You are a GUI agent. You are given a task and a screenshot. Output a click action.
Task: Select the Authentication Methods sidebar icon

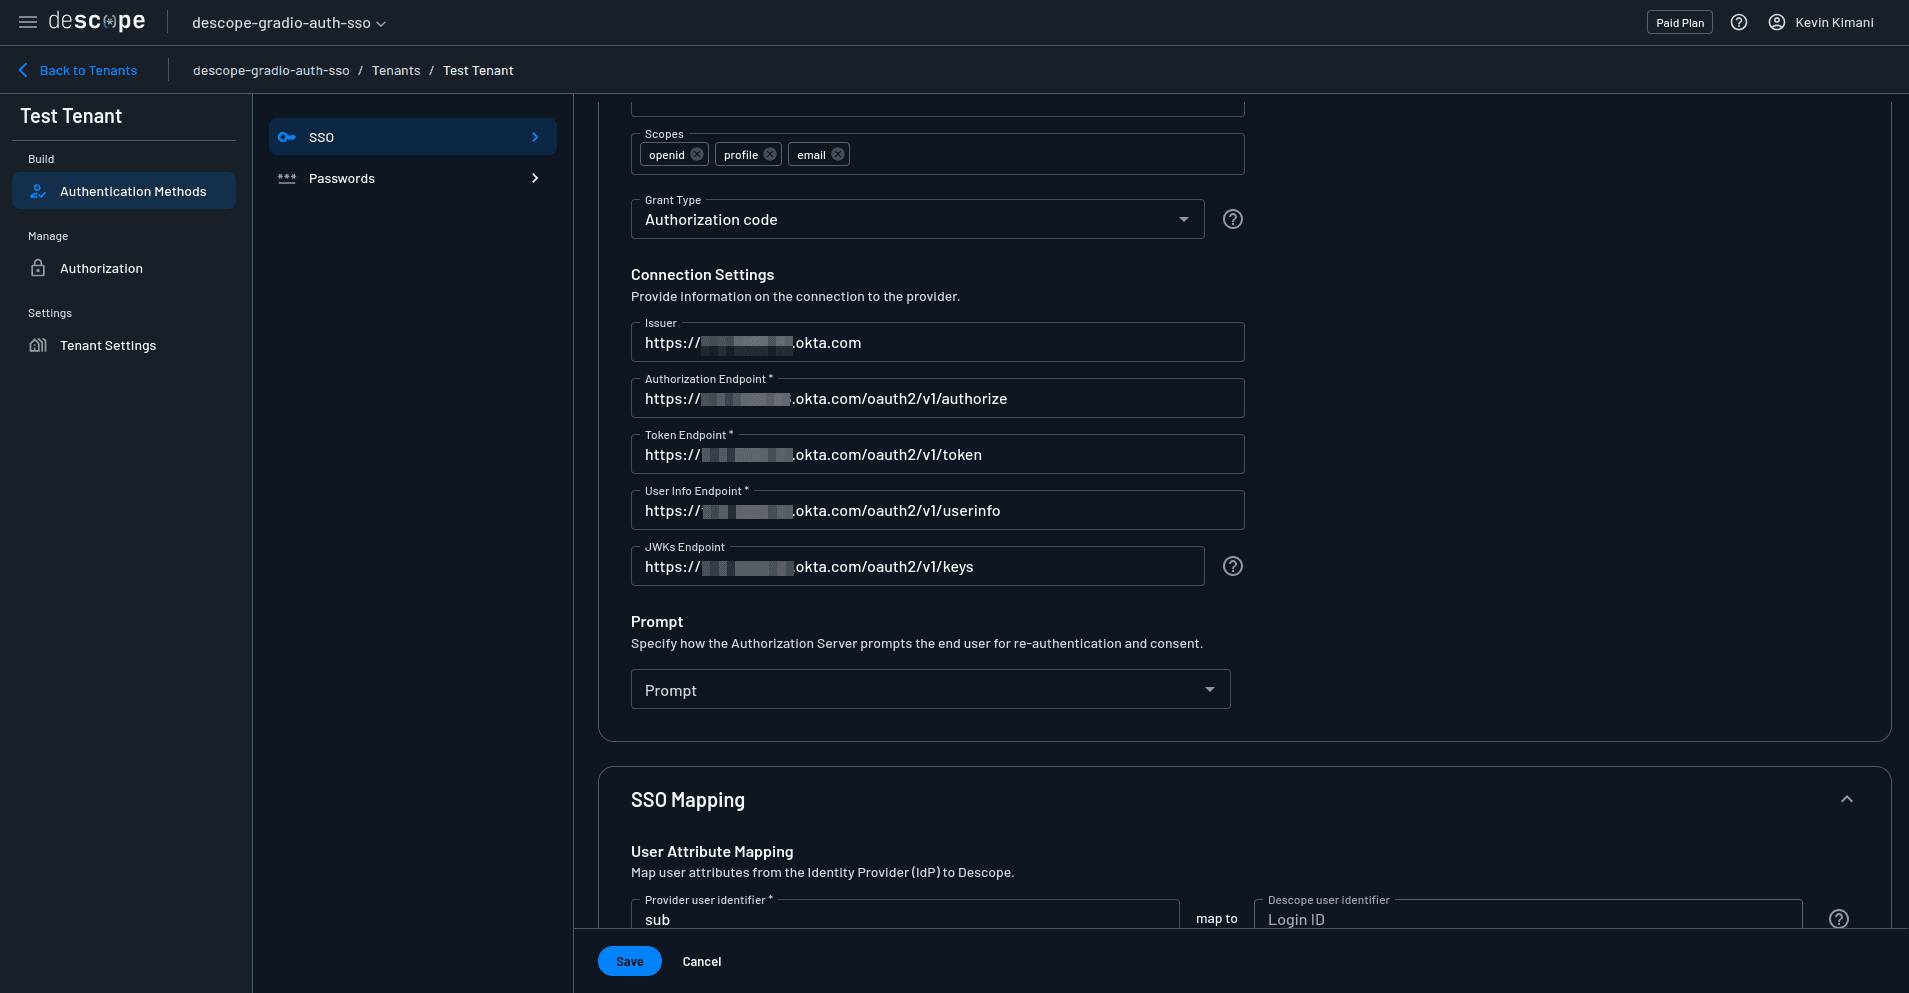pos(37,191)
